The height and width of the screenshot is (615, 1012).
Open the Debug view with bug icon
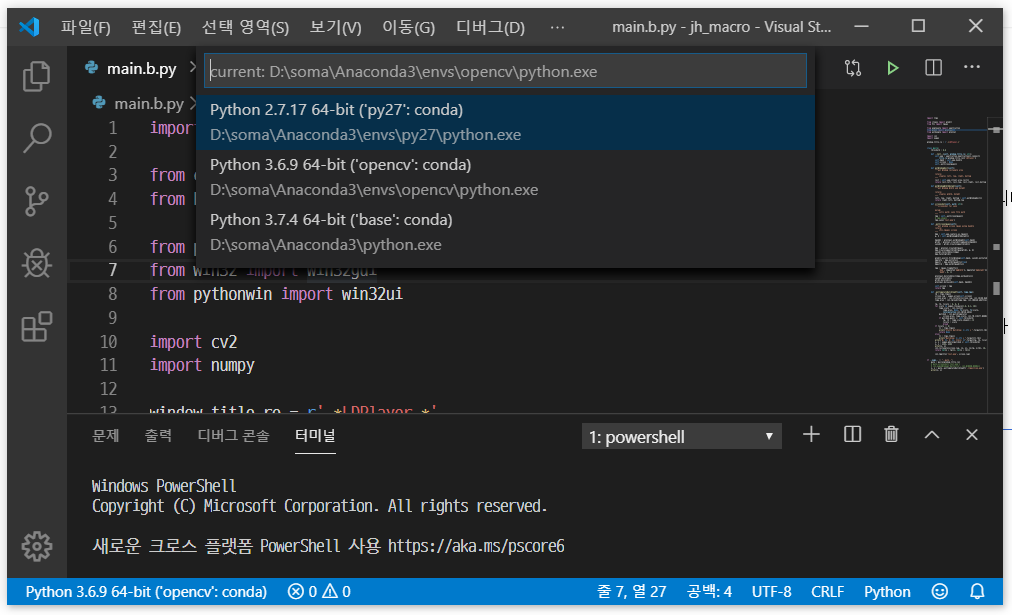pyautogui.click(x=36, y=264)
